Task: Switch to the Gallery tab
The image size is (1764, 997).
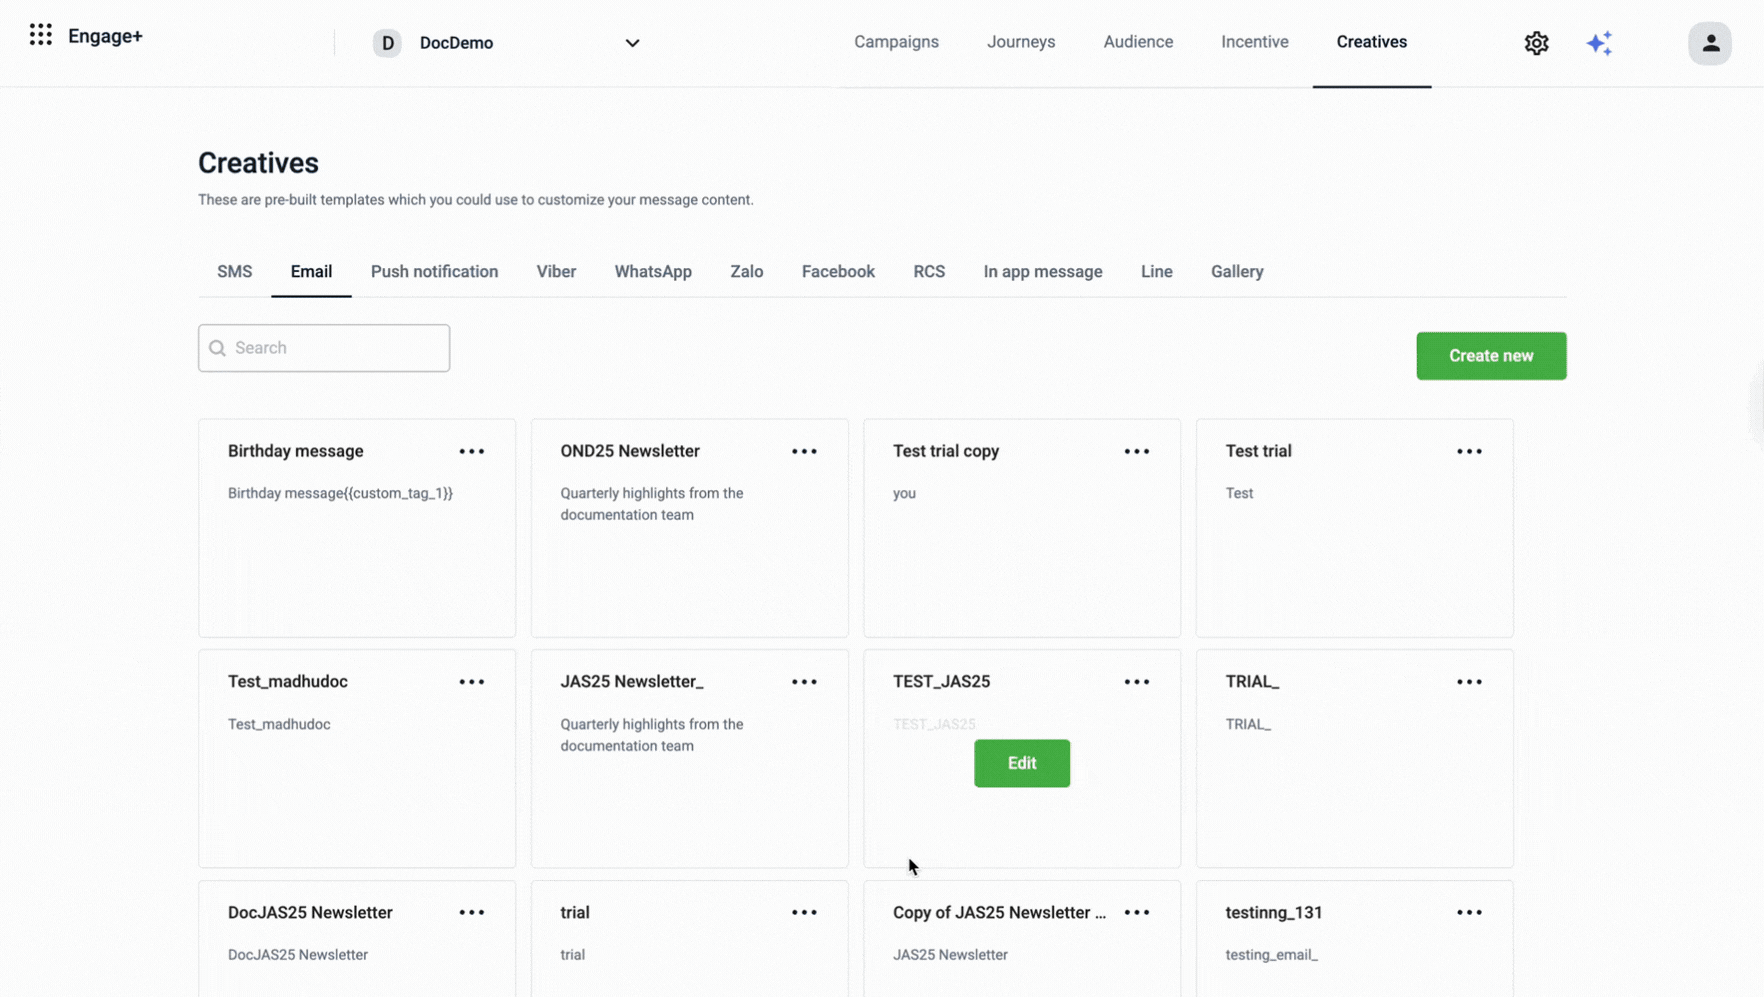Action: pyautogui.click(x=1237, y=272)
